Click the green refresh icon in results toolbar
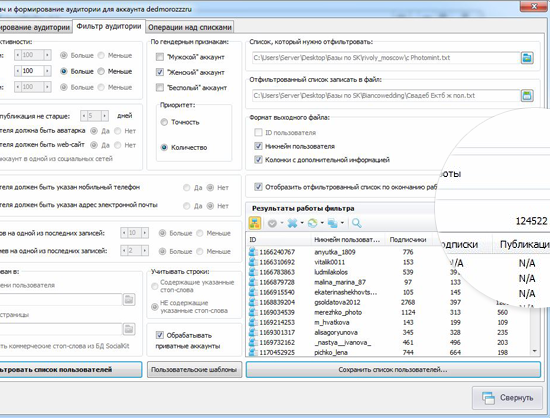 [312, 223]
